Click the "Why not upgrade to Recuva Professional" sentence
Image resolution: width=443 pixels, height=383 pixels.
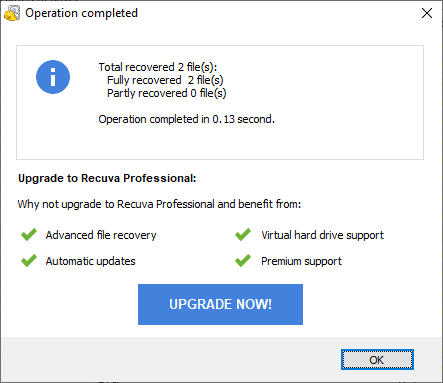[x=159, y=204]
